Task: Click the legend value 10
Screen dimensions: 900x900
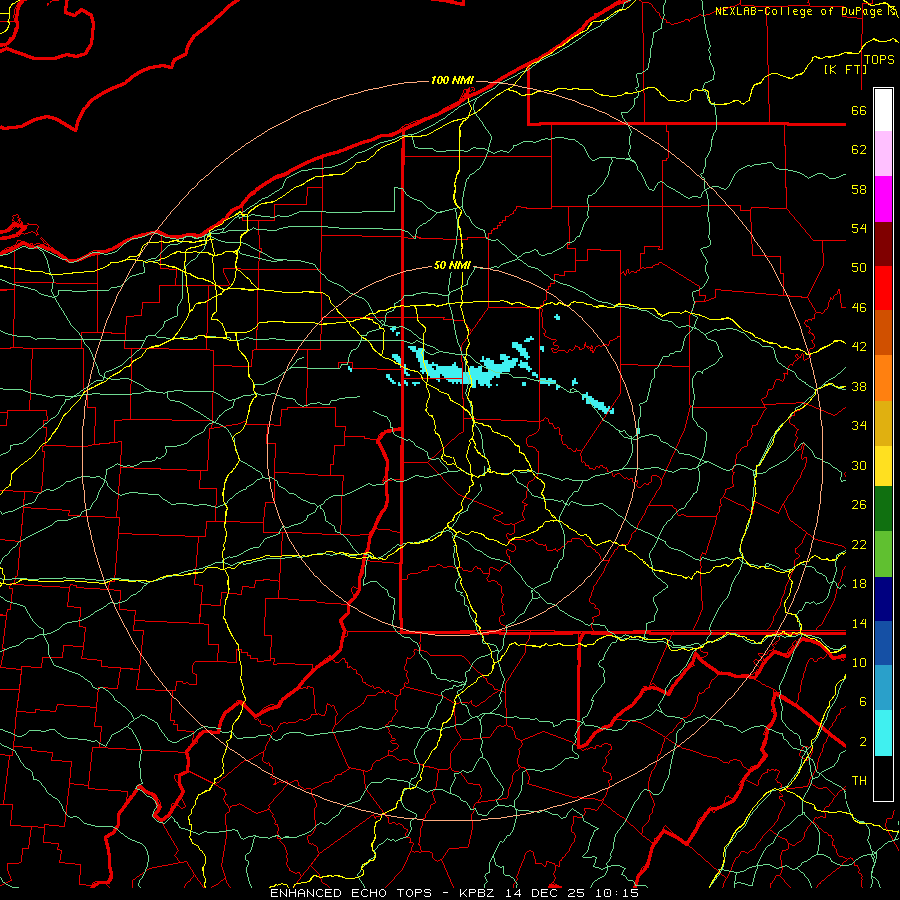Action: click(859, 662)
